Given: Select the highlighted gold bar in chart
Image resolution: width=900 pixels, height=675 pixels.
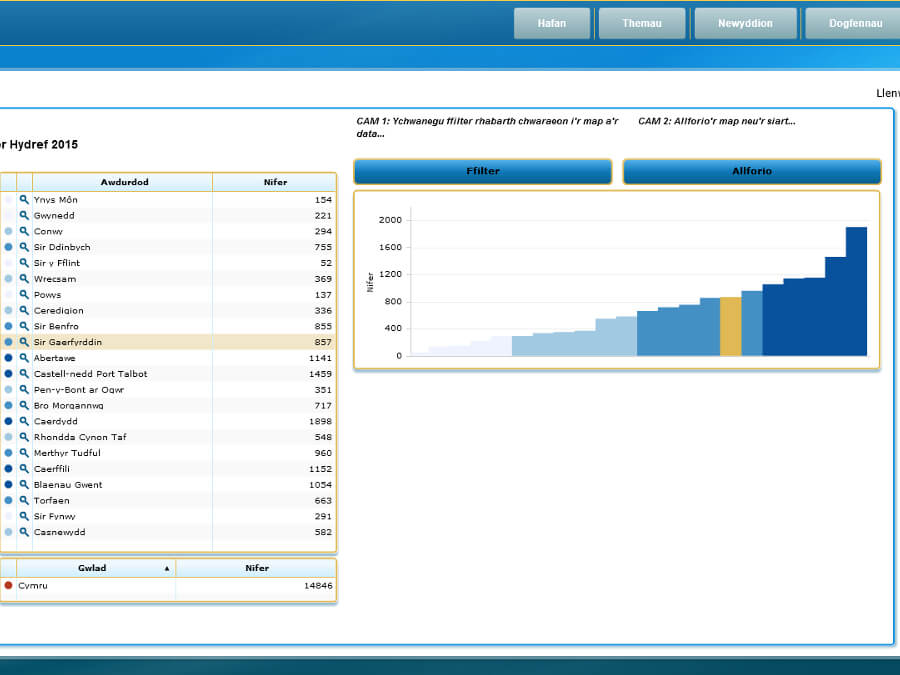Looking at the screenshot, I should [x=731, y=327].
